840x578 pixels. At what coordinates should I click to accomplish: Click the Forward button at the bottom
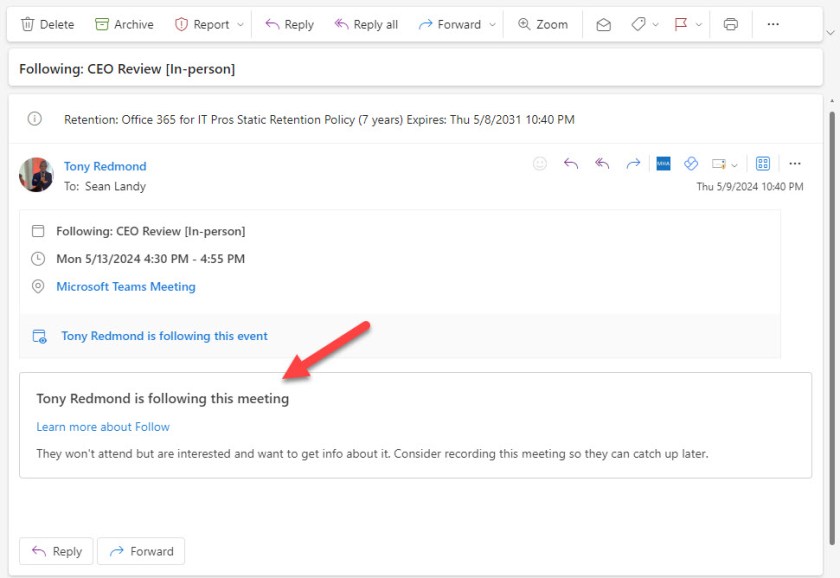[x=141, y=551]
